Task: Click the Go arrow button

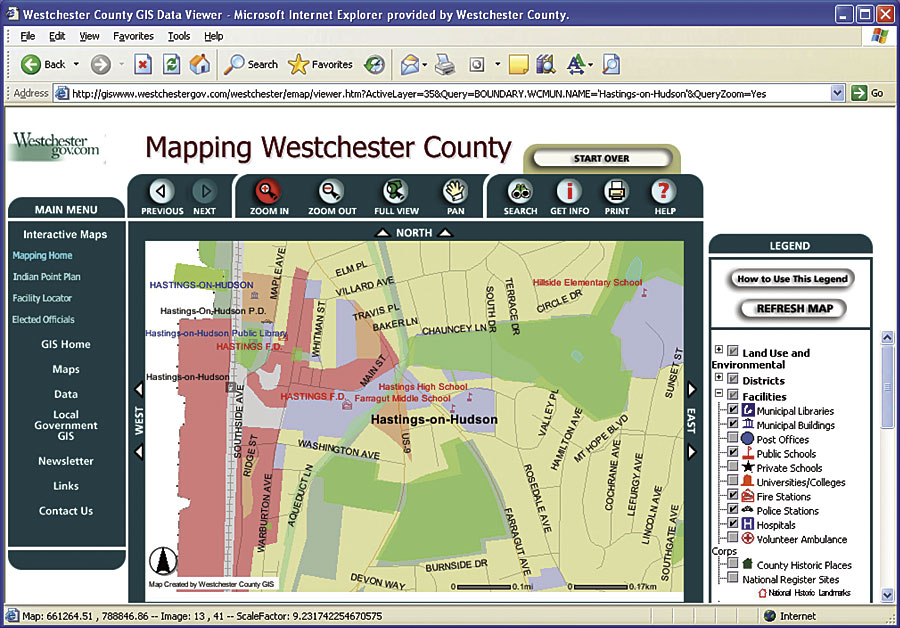Action: [x=867, y=93]
